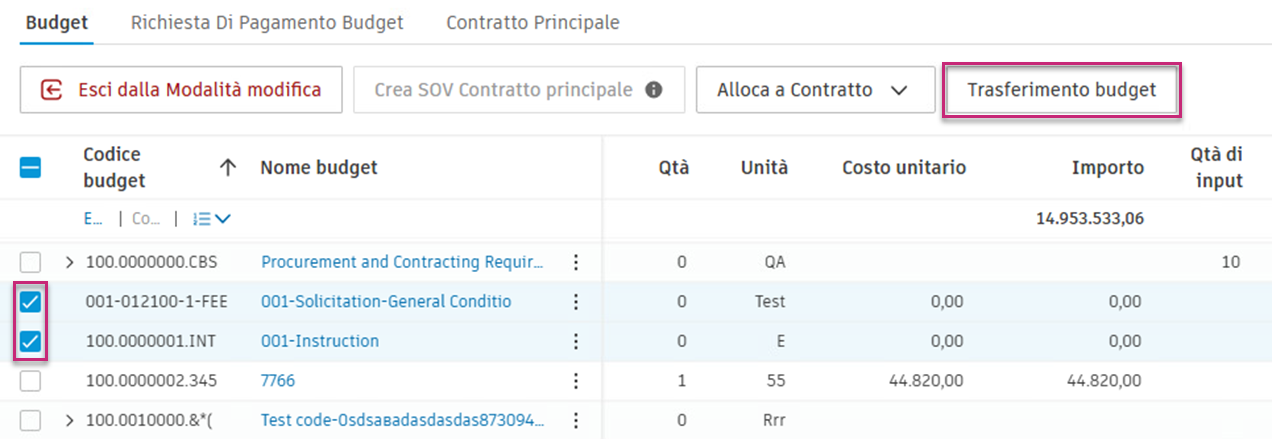The width and height of the screenshot is (1272, 439).
Task: Uncheck the 001-012100-1-FEE row checkbox
Action: tap(31, 302)
